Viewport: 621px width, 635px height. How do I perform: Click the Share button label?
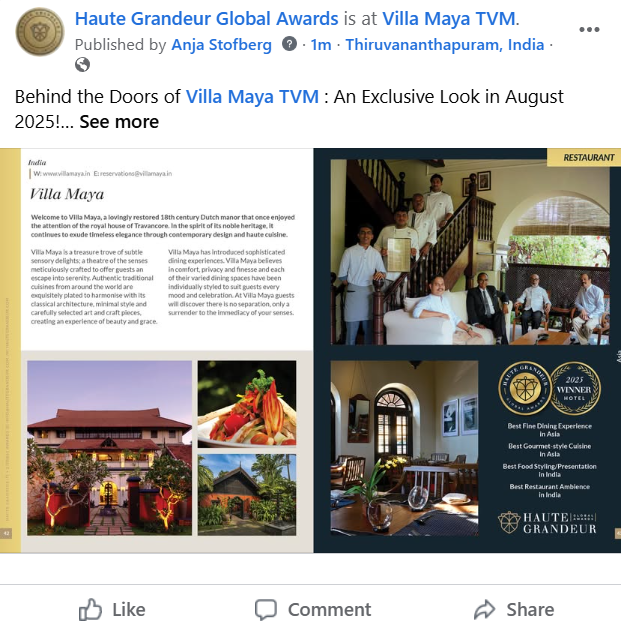point(530,609)
